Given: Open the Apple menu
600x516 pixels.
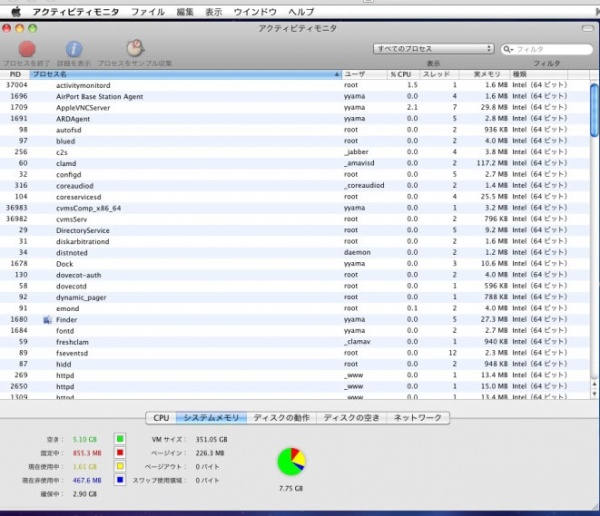Looking at the screenshot, I should click(x=16, y=12).
